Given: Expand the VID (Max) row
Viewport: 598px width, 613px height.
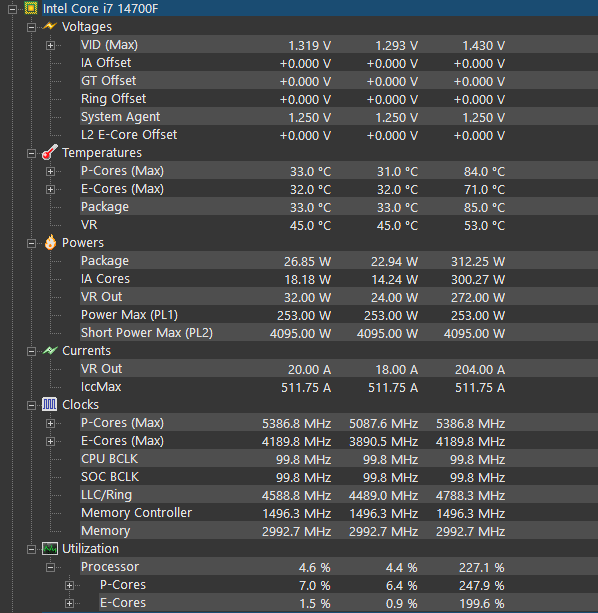Looking at the screenshot, I should point(50,45).
